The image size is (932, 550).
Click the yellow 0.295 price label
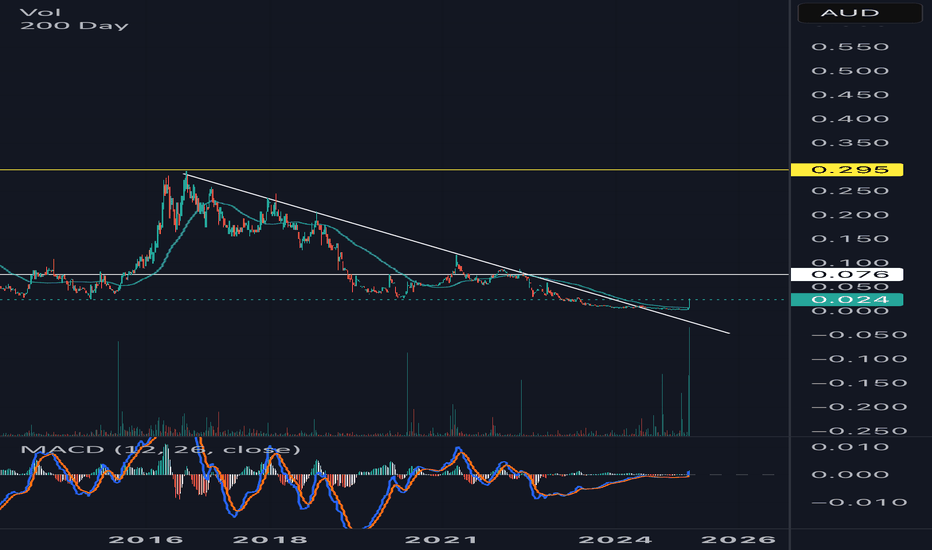(x=847, y=170)
